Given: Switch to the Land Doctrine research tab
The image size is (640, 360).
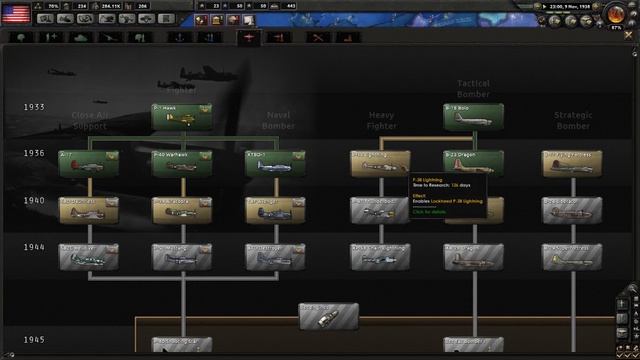Looking at the screenshot, I should click(x=140, y=38).
